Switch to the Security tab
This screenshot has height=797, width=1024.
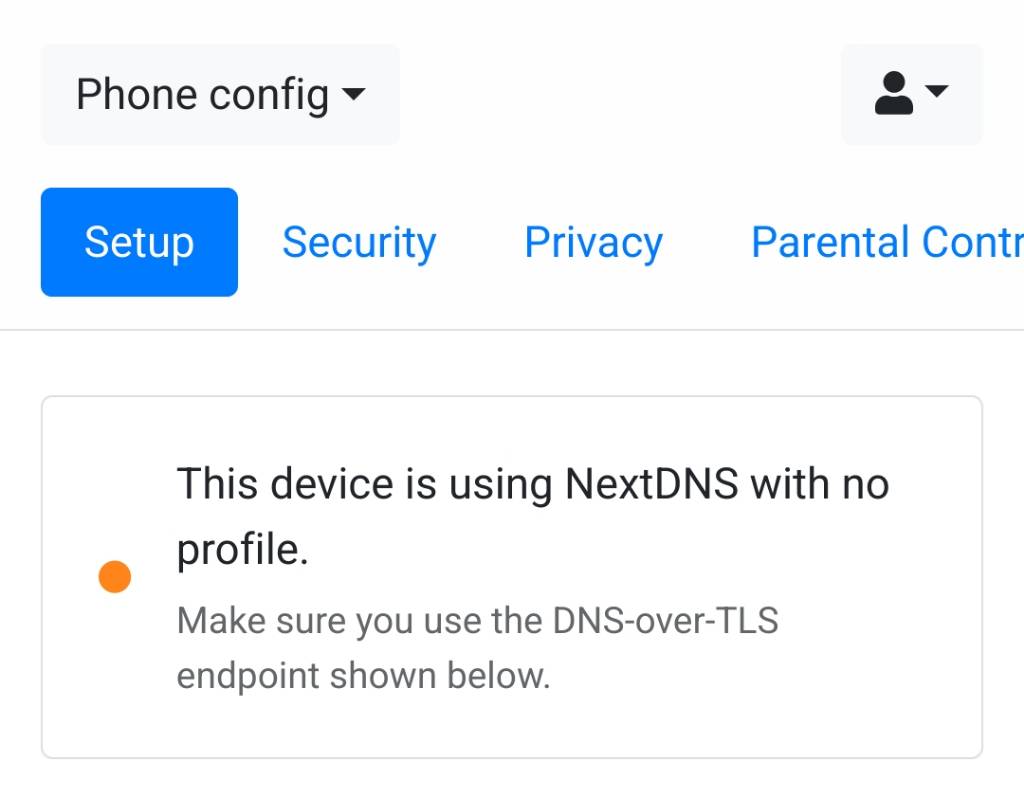[359, 242]
